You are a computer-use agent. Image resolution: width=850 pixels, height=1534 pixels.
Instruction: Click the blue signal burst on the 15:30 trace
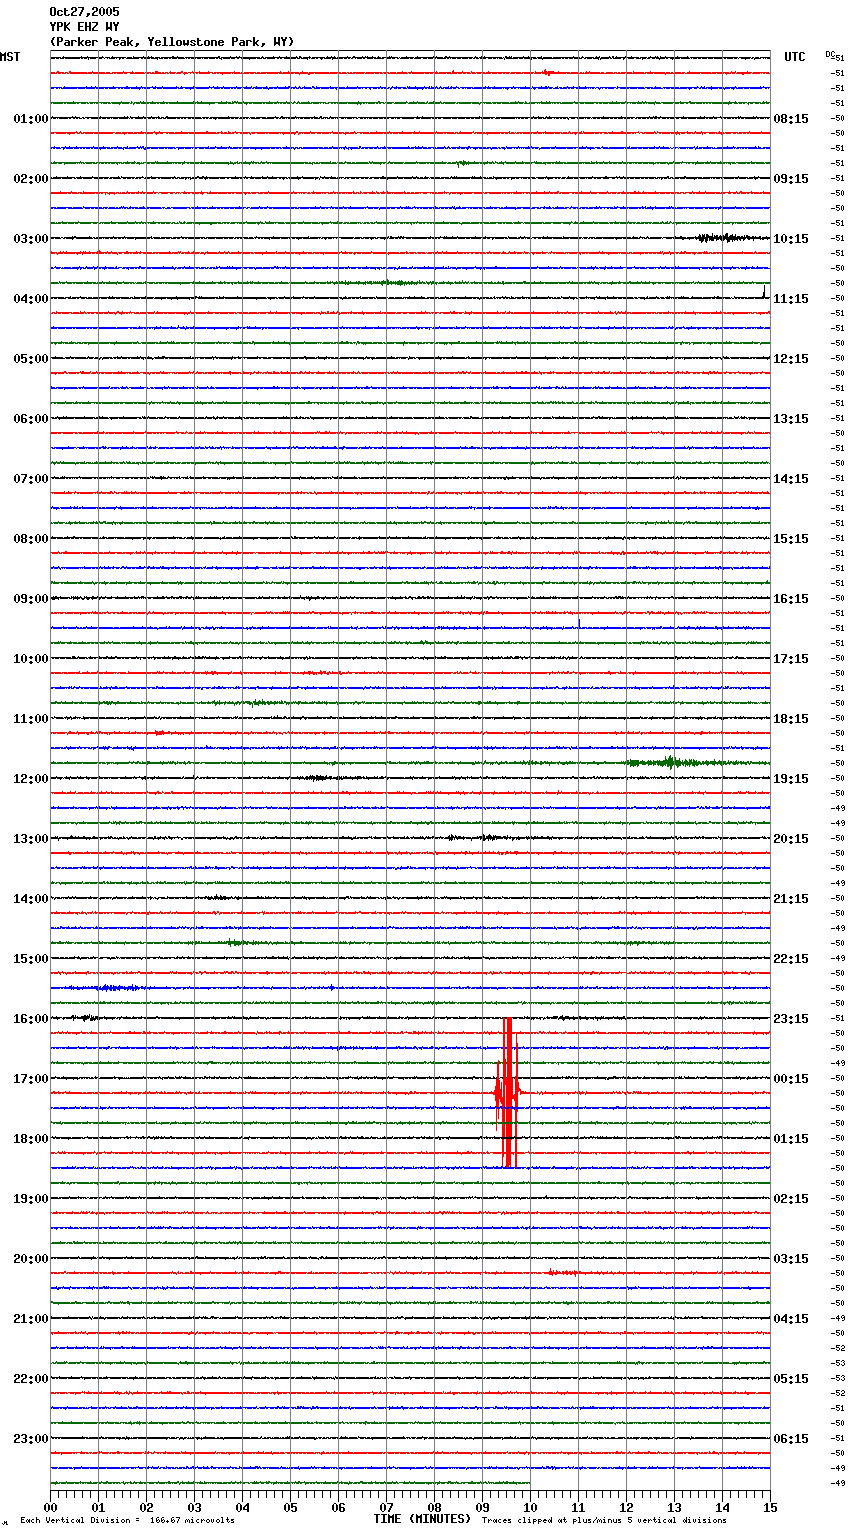[x=112, y=988]
